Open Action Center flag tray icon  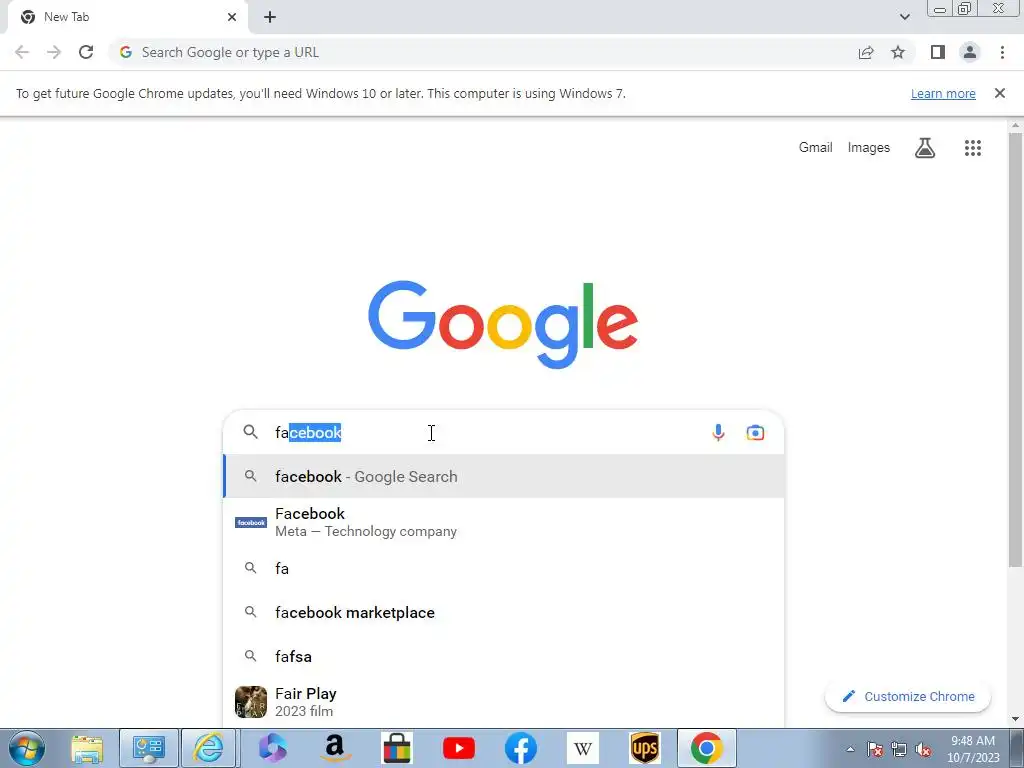coord(874,749)
